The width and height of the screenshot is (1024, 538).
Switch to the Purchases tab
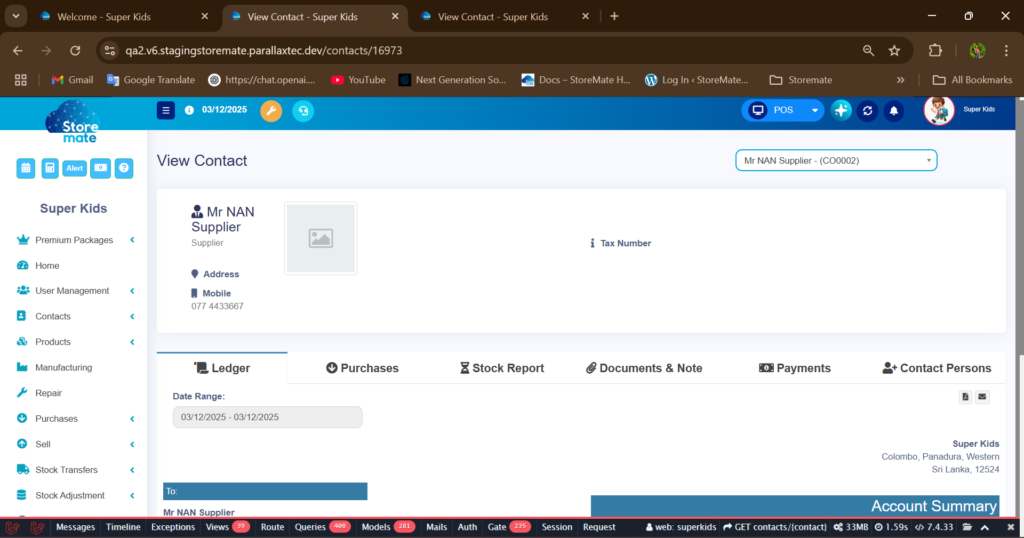362,368
